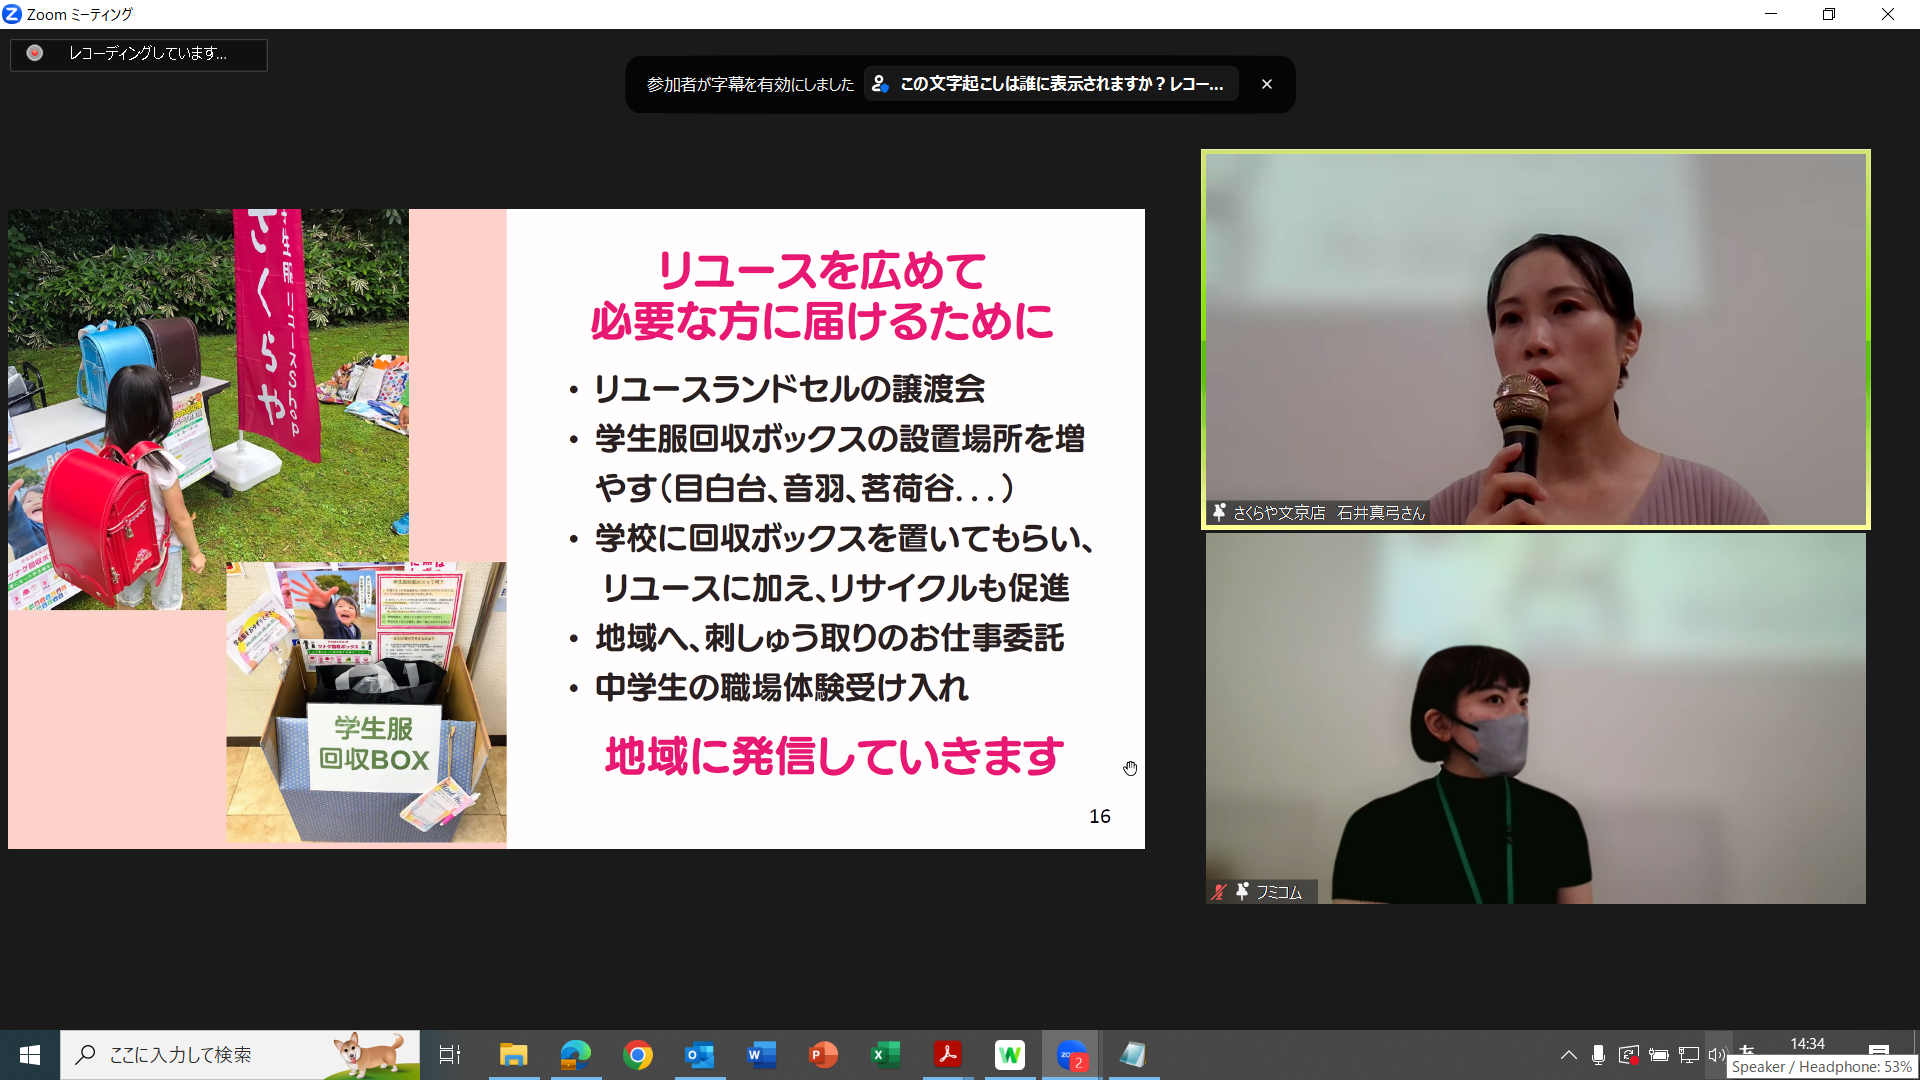This screenshot has height=1080, width=1920.
Task: Click the taskbar search box
Action: [240, 1055]
